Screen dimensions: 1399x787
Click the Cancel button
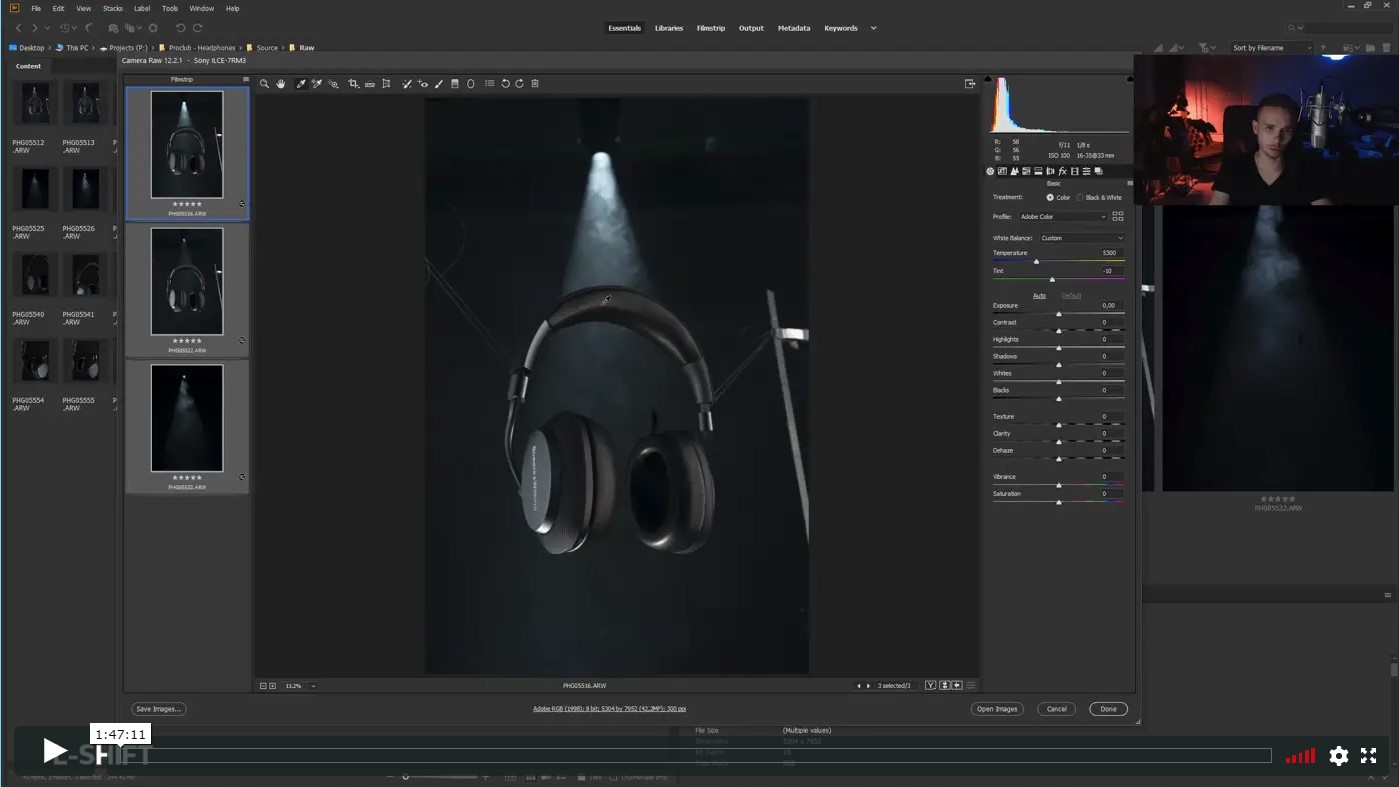(1057, 709)
